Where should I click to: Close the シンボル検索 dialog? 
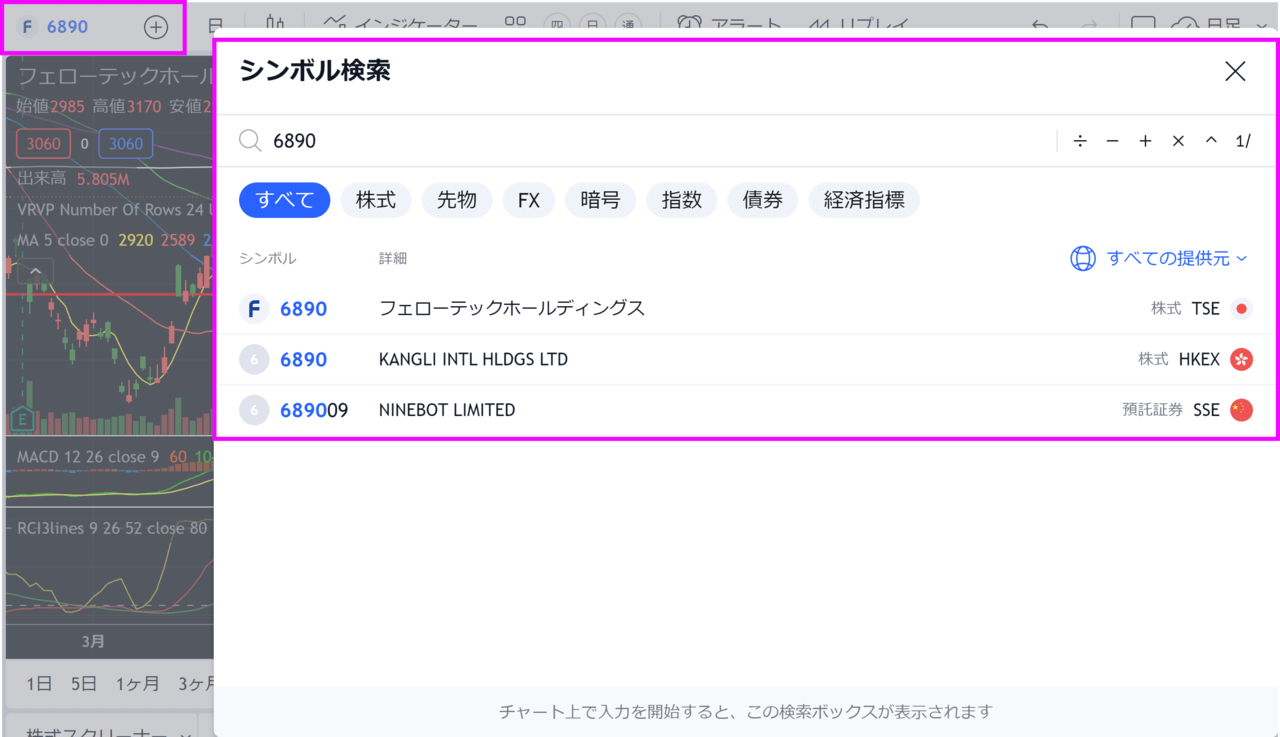1235,71
